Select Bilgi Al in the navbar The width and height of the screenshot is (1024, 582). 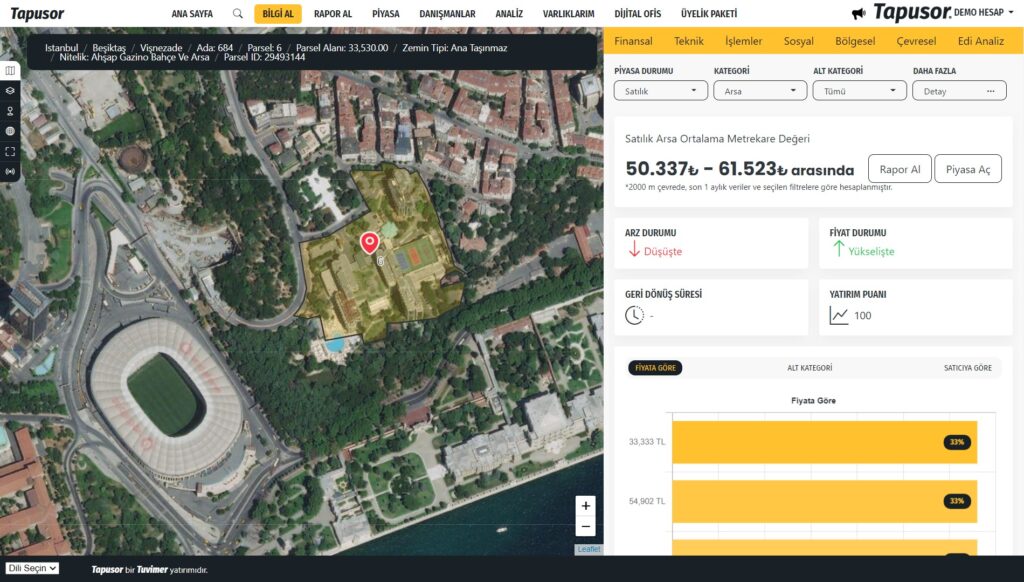(278, 14)
